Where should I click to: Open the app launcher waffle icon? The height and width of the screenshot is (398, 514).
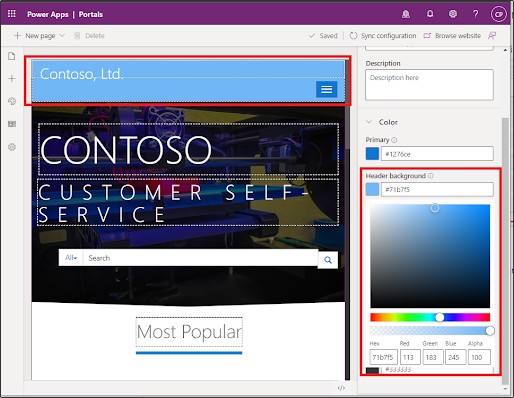[x=12, y=14]
